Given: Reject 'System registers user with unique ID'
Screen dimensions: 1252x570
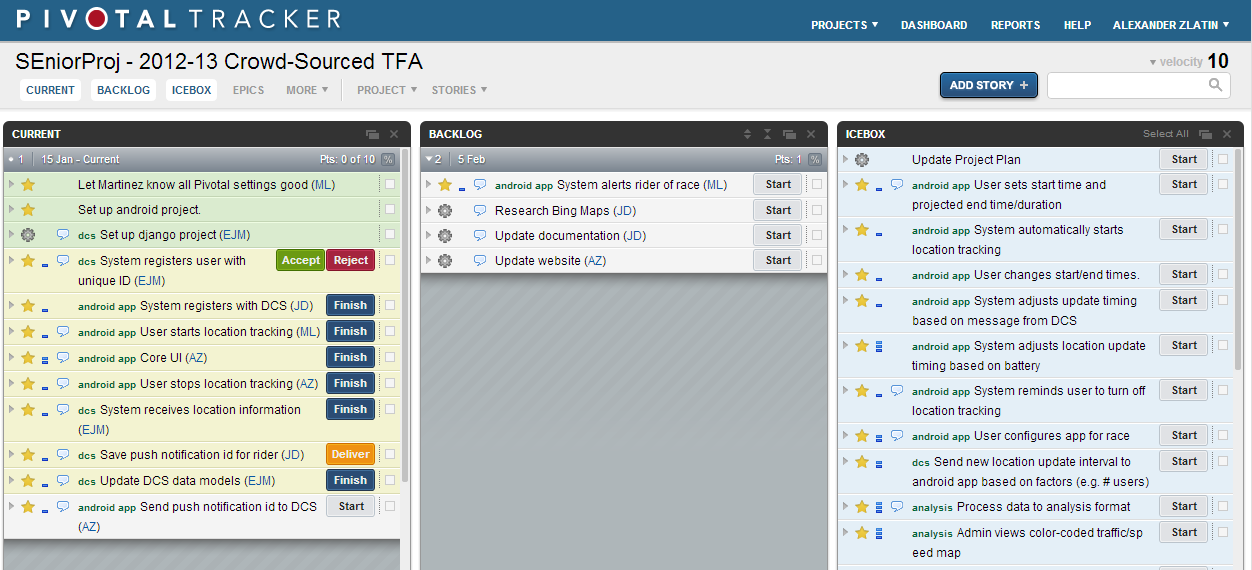Looking at the screenshot, I should point(351,260).
